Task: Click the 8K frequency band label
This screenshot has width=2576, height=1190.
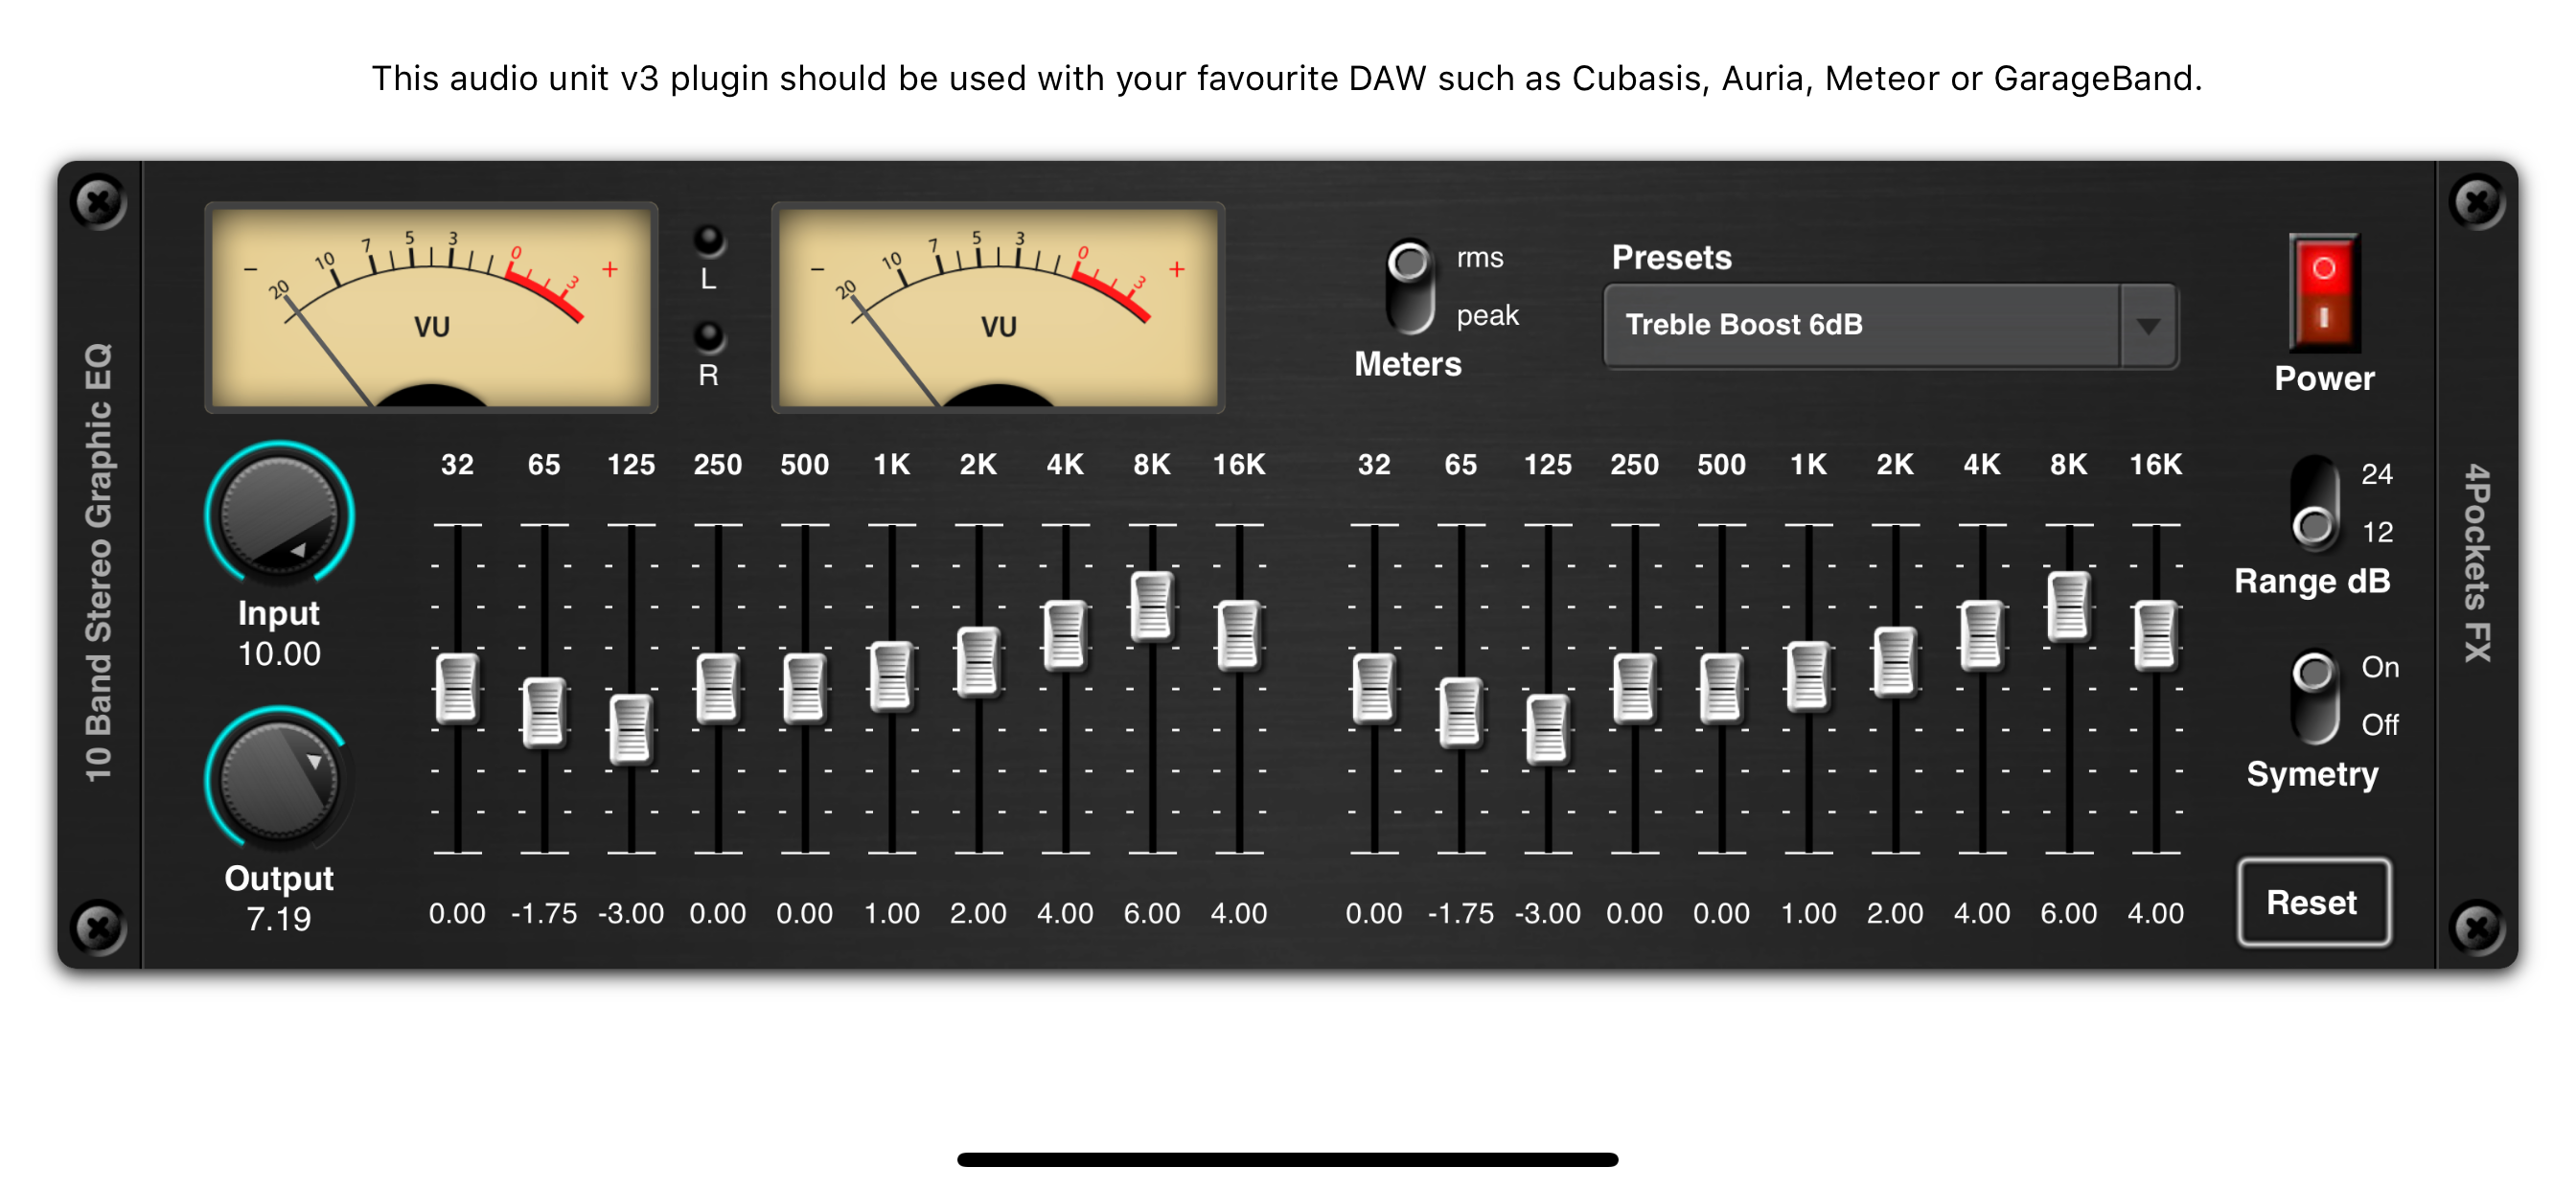Action: [x=1153, y=463]
